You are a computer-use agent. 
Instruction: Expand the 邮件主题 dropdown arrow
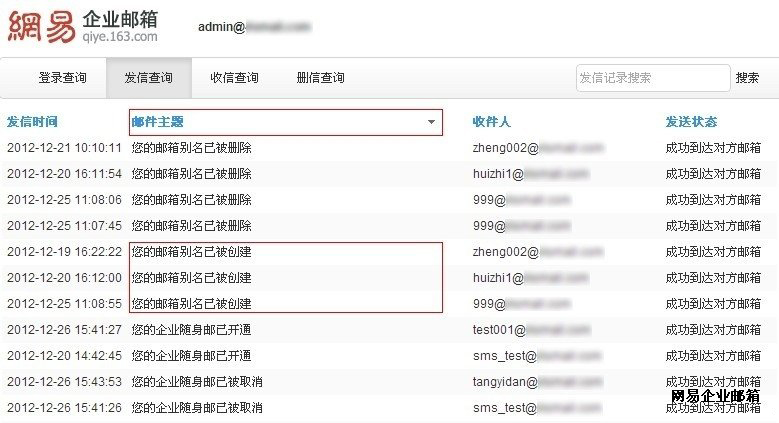[431, 122]
